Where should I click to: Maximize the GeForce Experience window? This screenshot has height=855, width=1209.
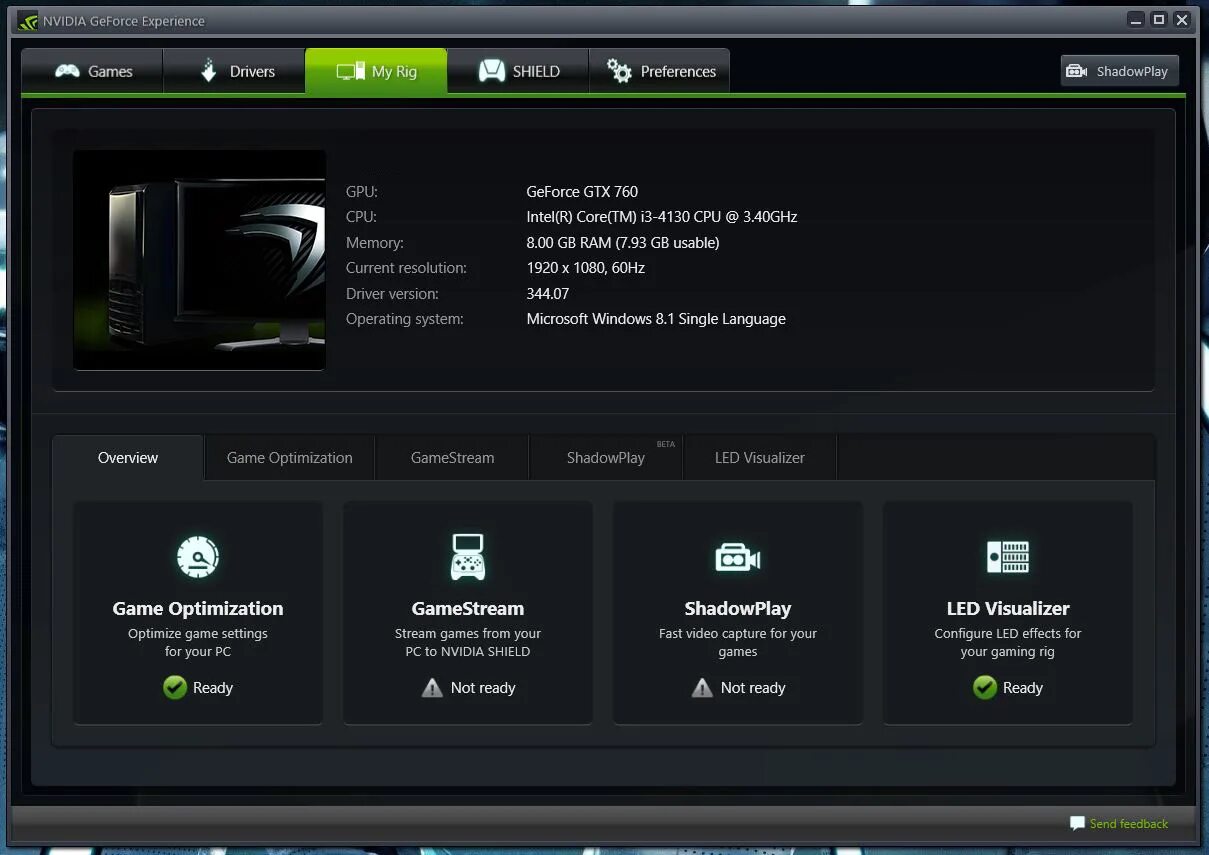pos(1159,19)
